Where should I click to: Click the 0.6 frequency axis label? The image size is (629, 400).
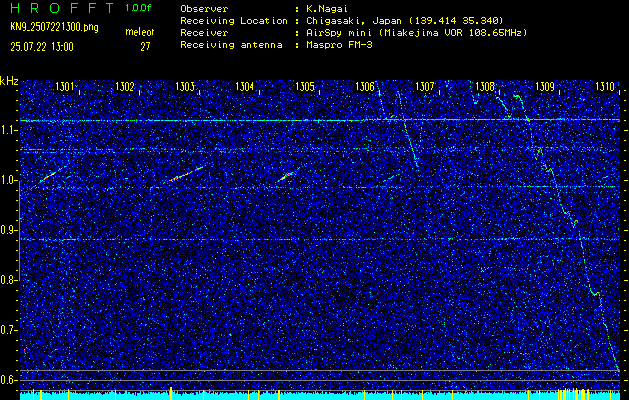coord(7,380)
